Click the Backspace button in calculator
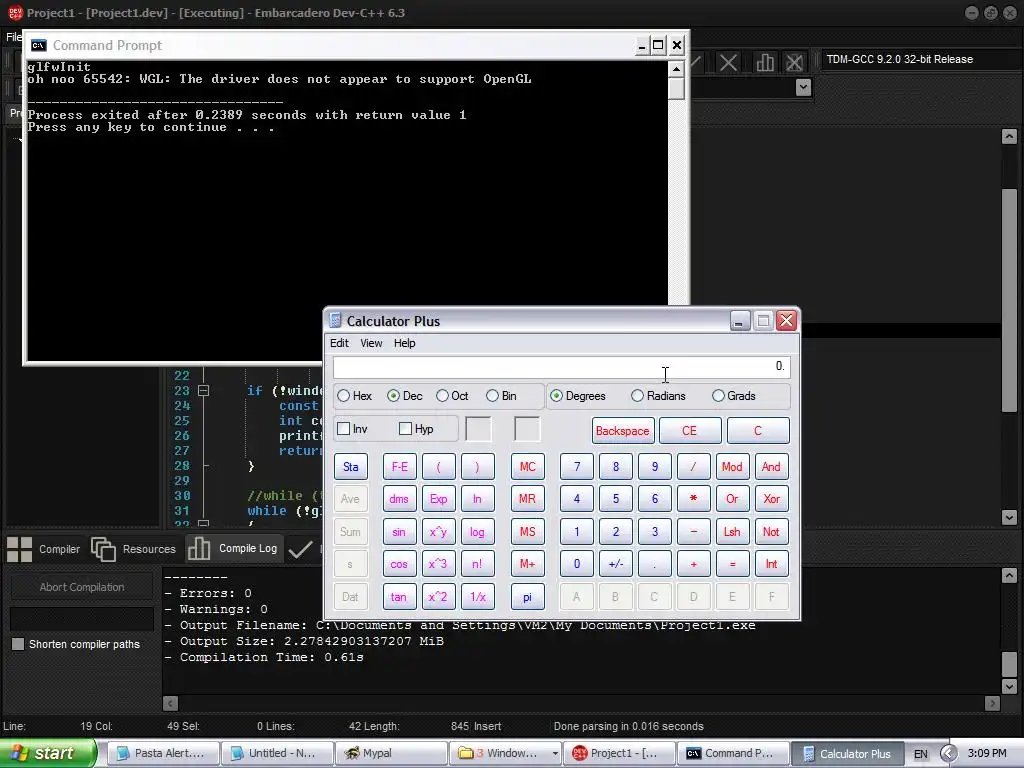This screenshot has width=1024, height=768. coord(622,431)
